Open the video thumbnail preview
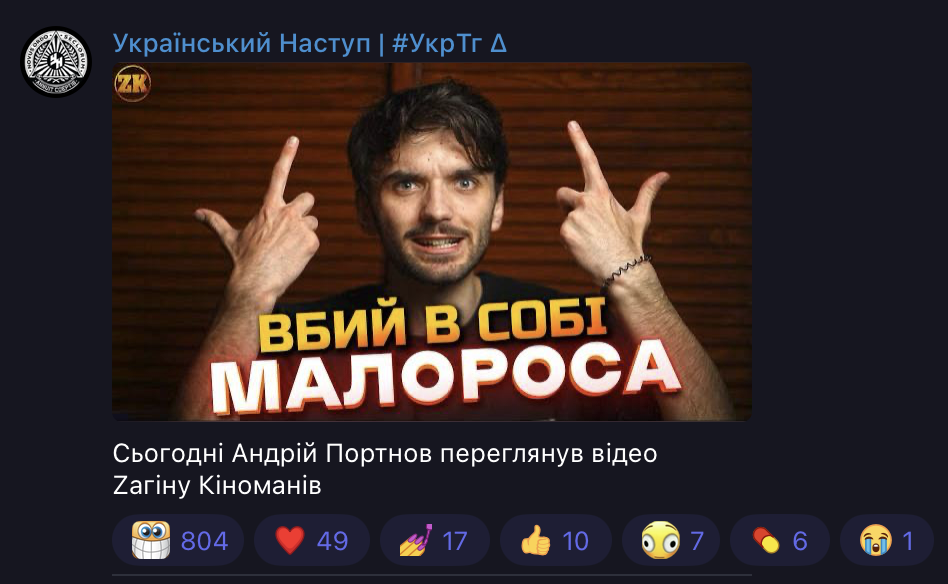The height and width of the screenshot is (584, 948). click(x=432, y=242)
